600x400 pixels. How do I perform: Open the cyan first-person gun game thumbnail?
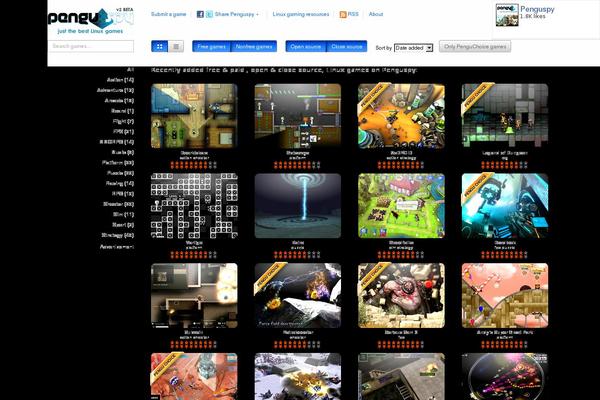click(x=505, y=206)
